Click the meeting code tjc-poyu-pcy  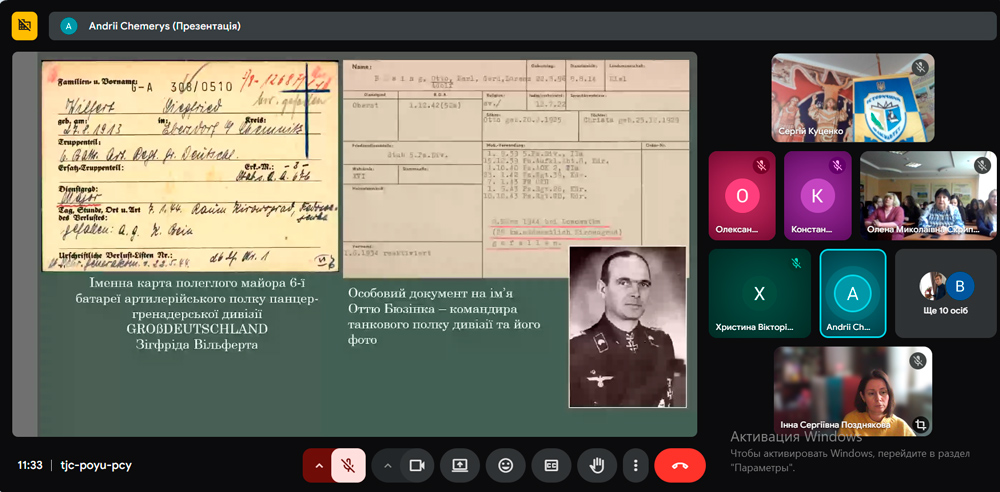(96, 465)
